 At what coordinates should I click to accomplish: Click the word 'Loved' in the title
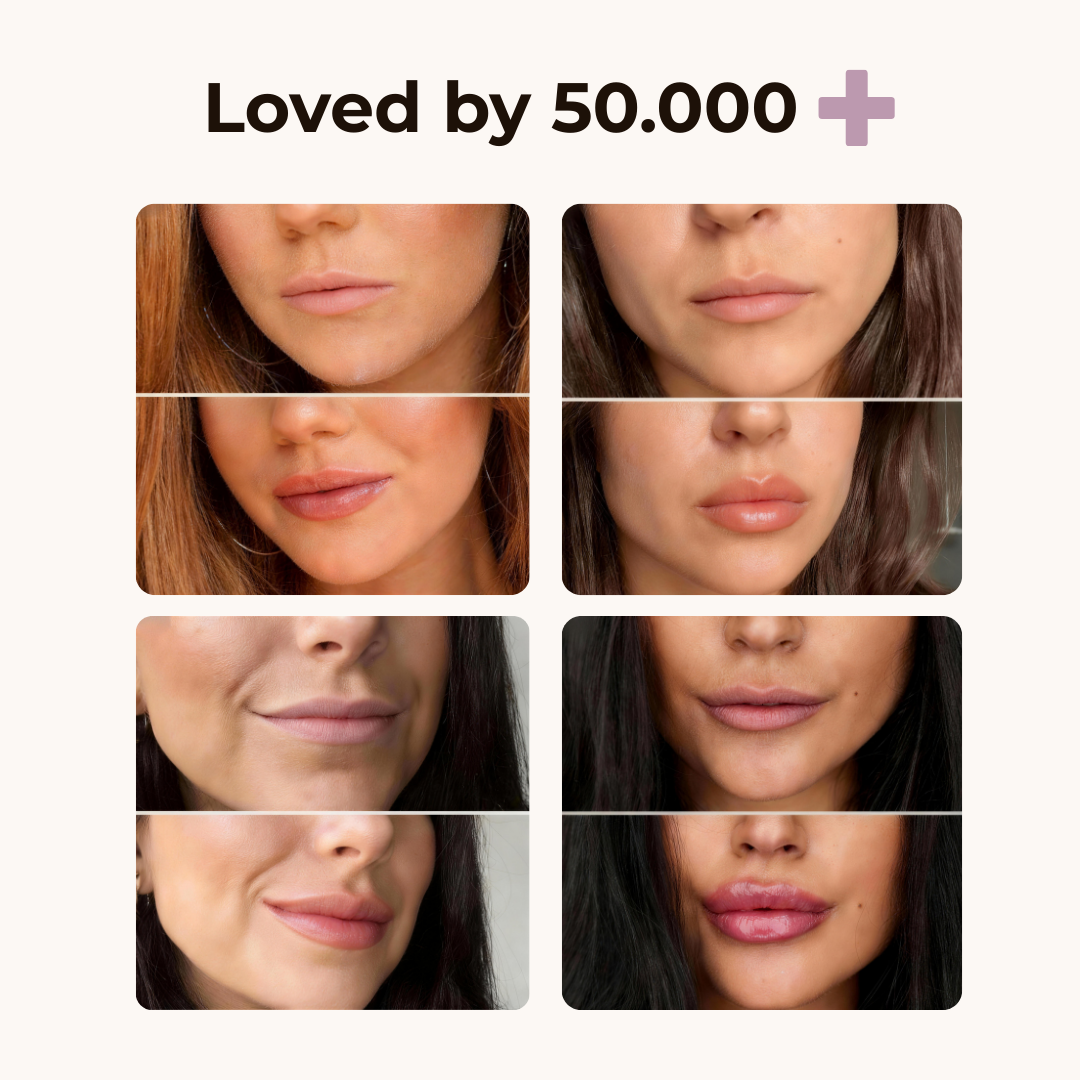click(x=313, y=107)
